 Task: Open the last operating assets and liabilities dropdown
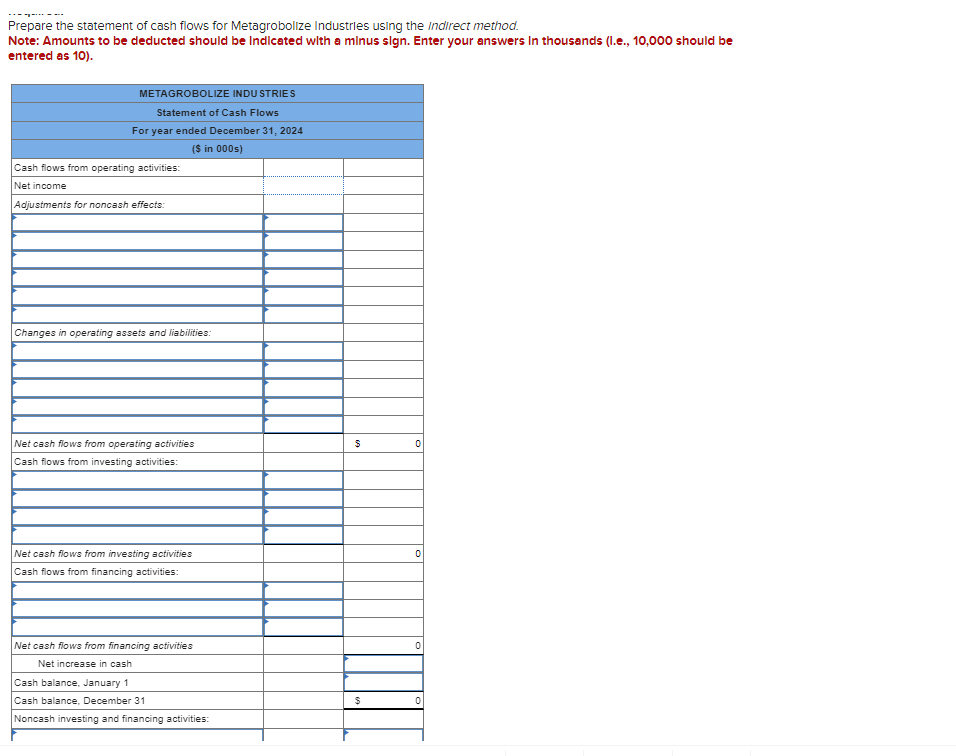coord(135,422)
